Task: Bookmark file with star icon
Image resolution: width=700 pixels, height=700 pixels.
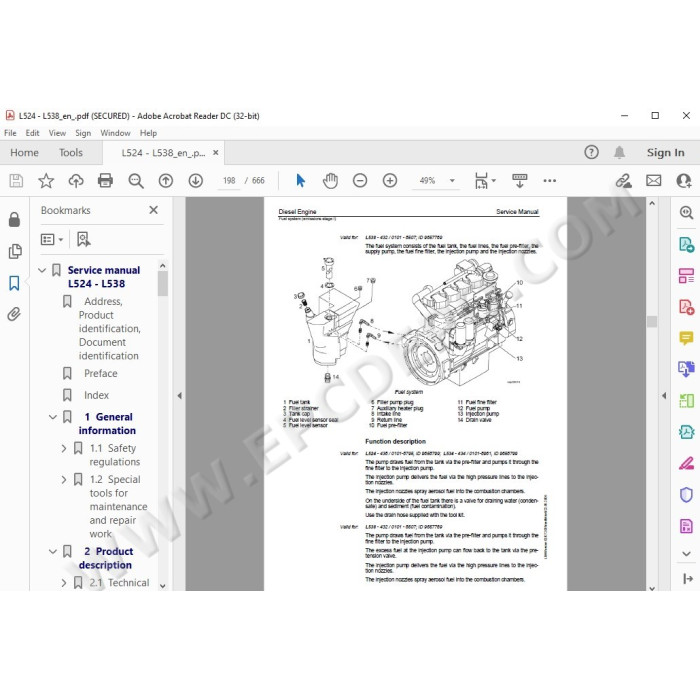Action: [x=46, y=181]
